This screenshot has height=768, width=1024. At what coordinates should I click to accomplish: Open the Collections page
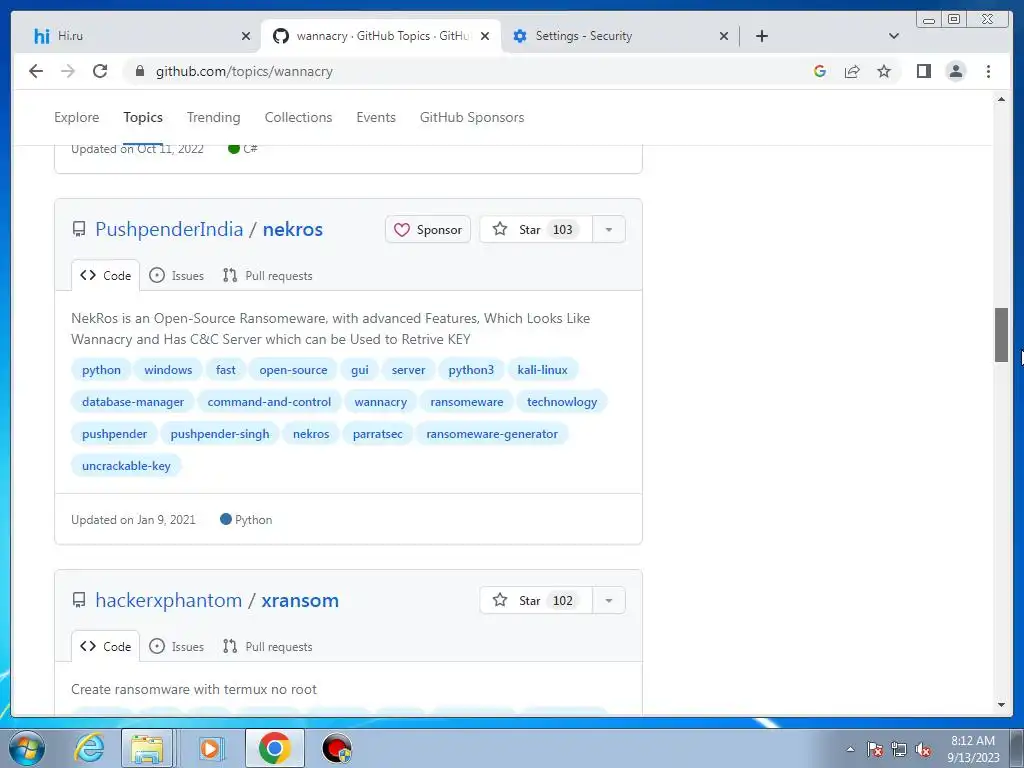tap(298, 118)
